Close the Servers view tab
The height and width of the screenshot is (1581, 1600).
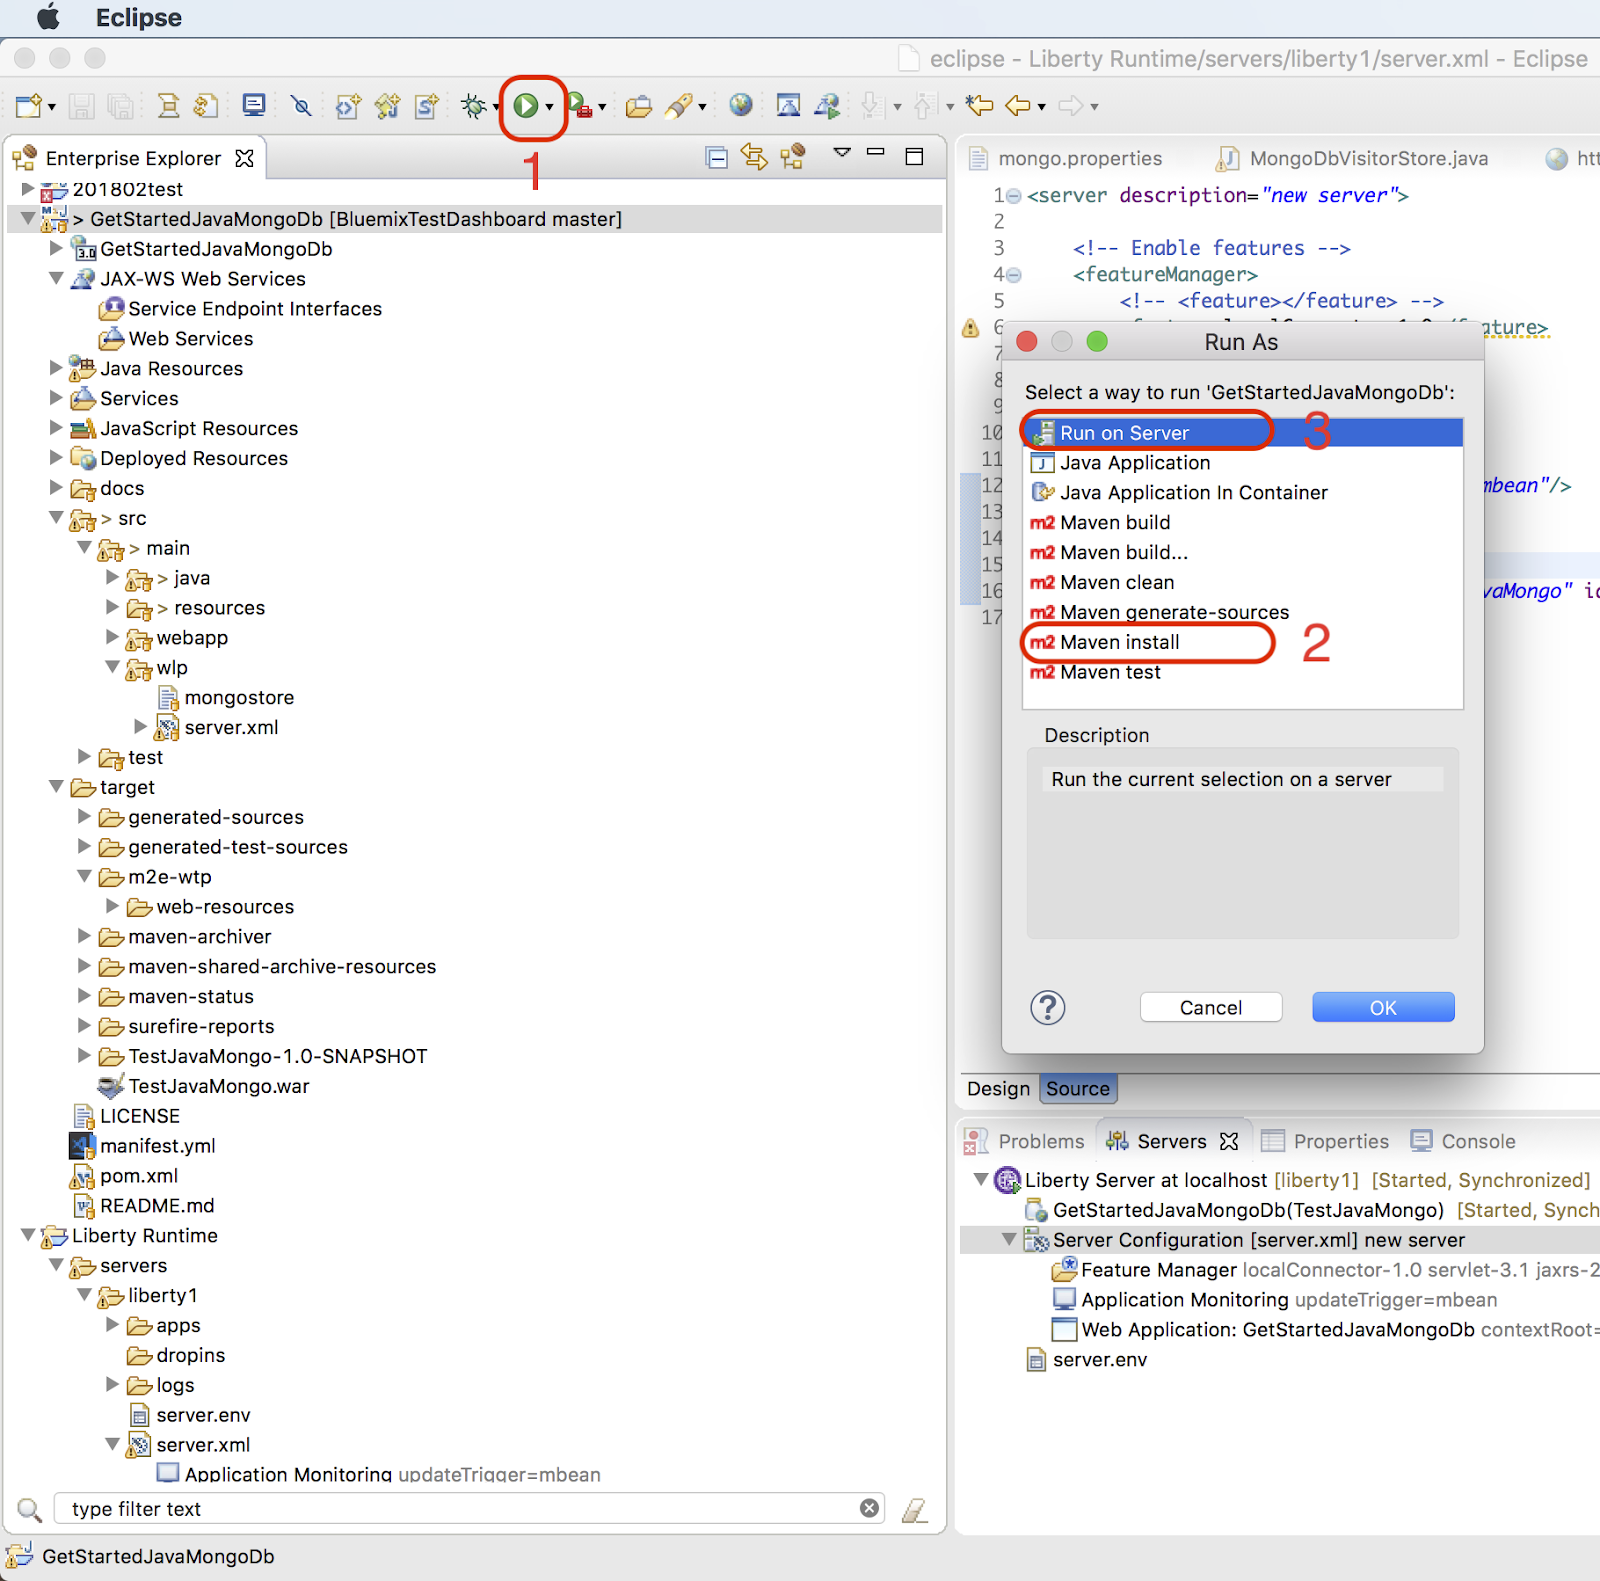point(1230,1141)
